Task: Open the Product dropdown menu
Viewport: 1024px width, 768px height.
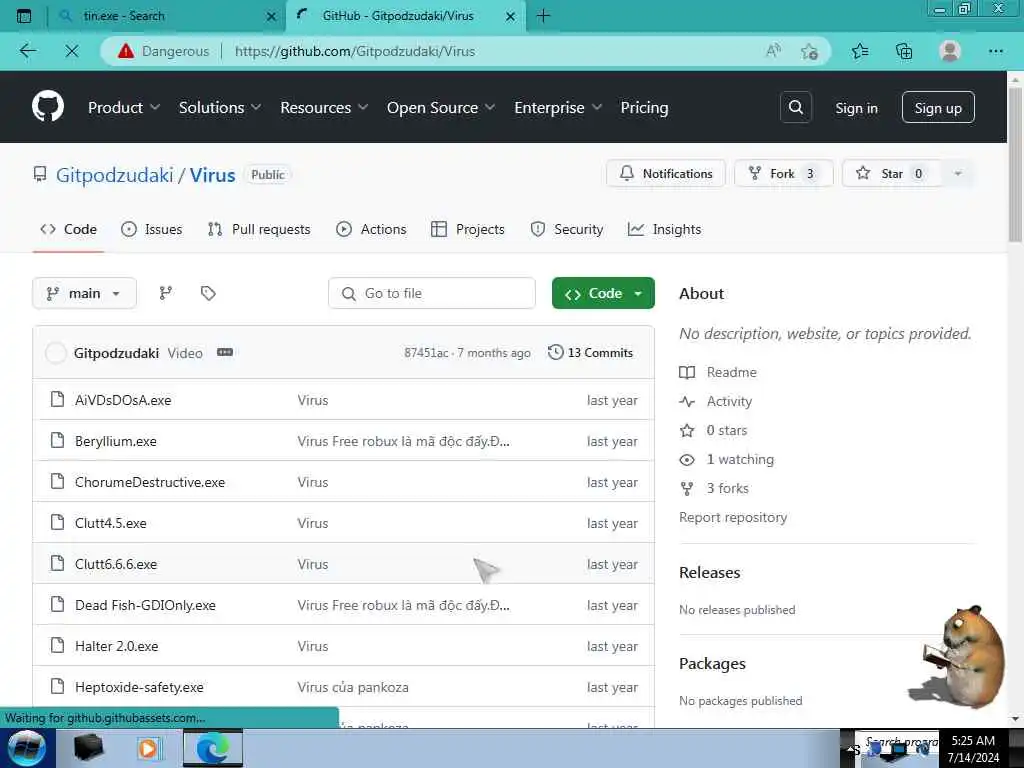Action: [x=123, y=108]
